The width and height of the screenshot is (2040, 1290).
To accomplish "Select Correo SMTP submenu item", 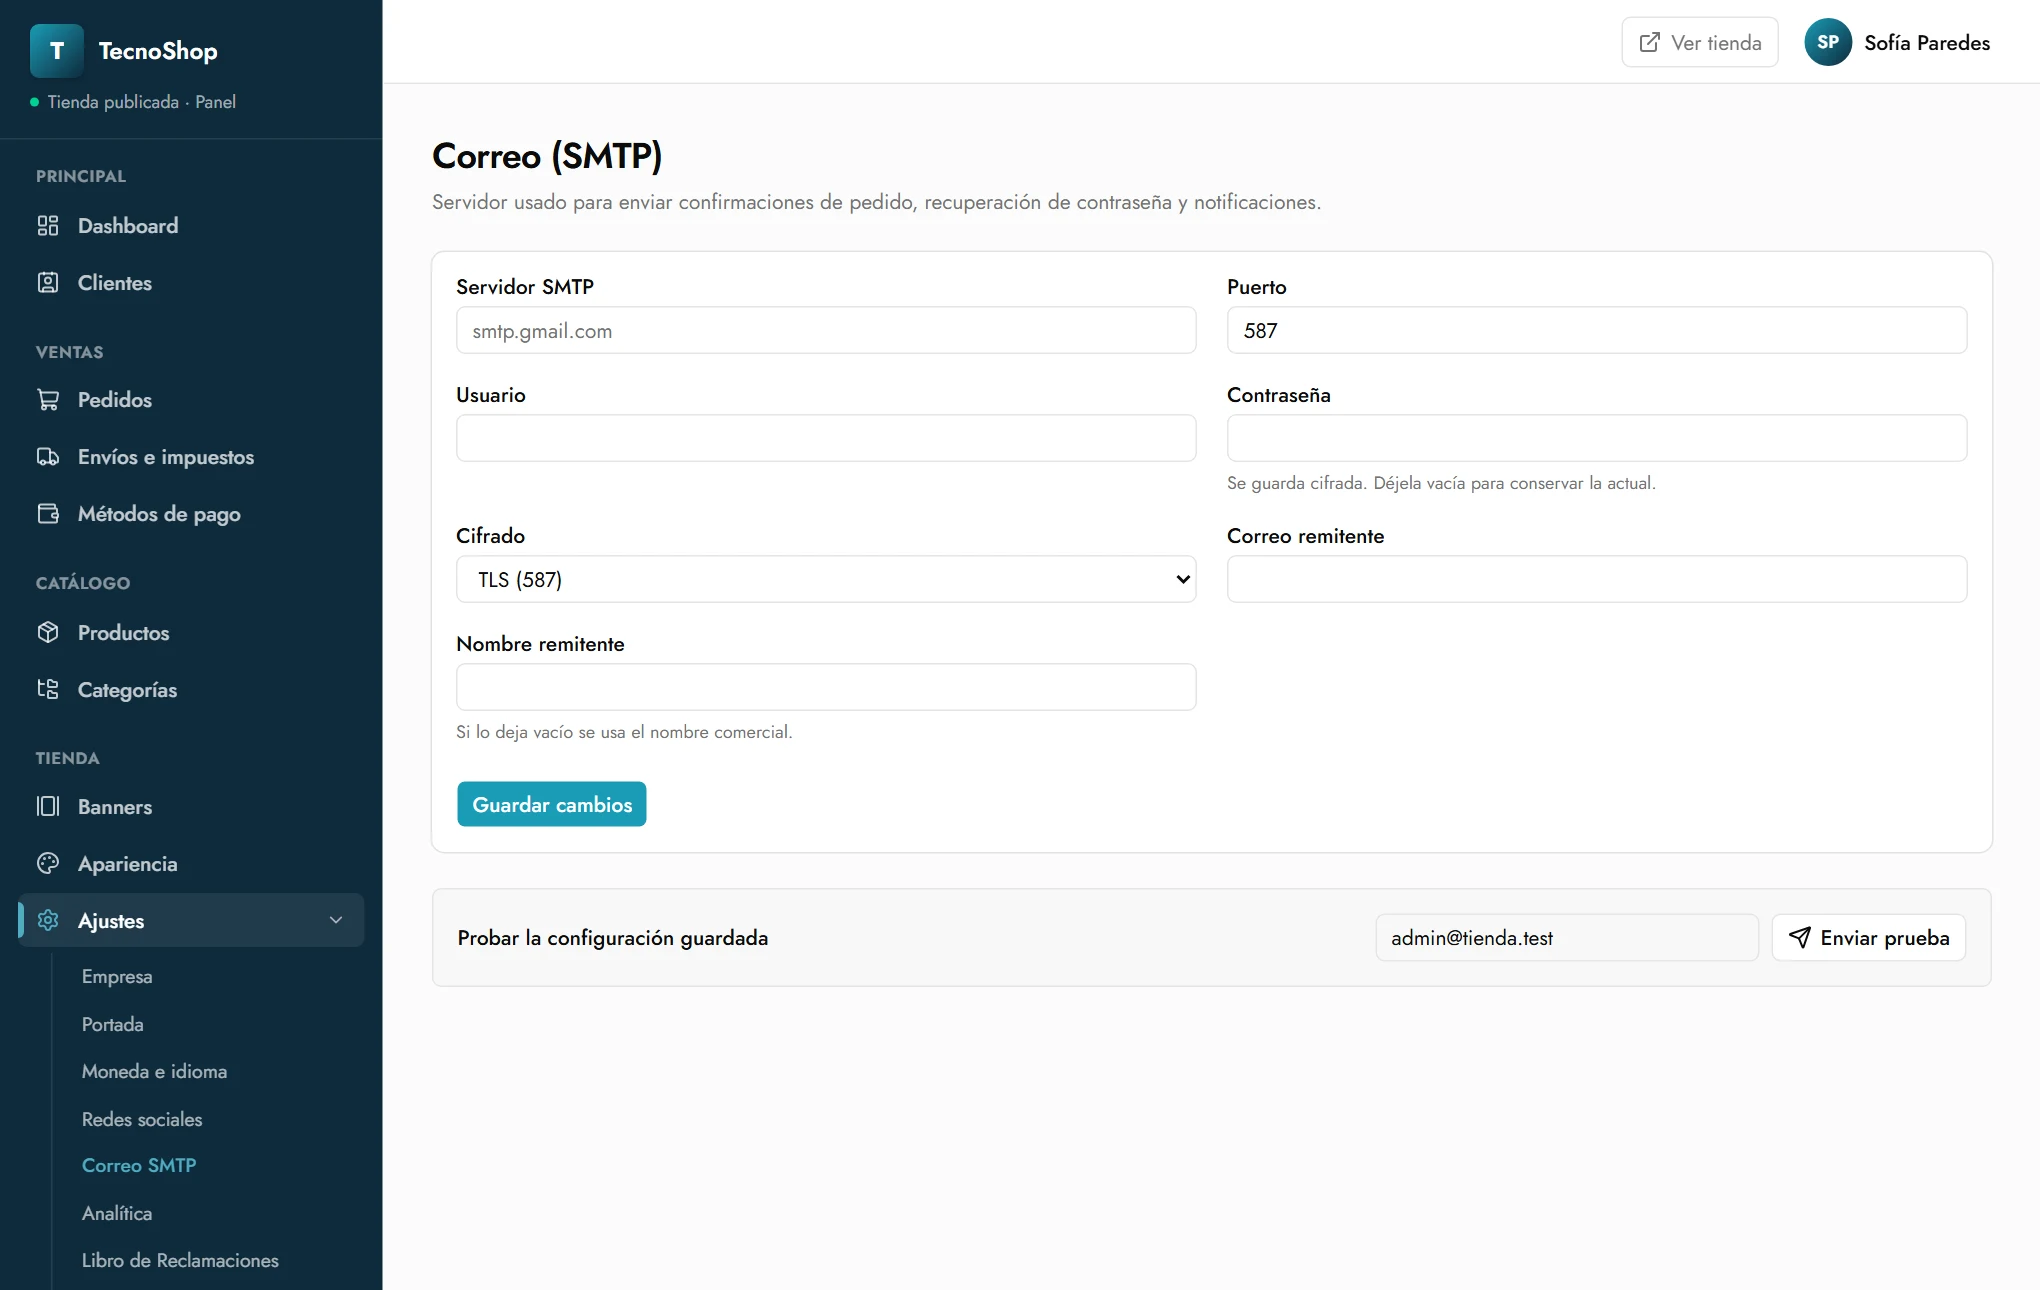I will click(139, 1166).
